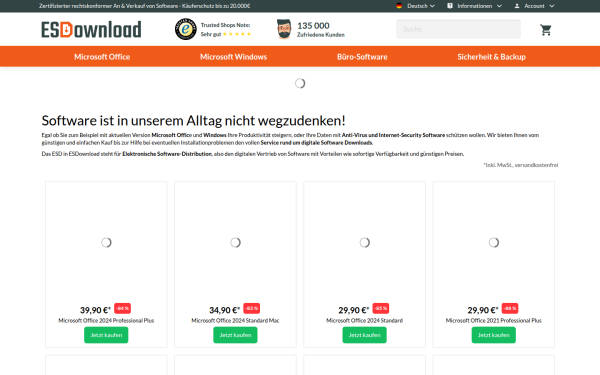Image resolution: width=600 pixels, height=375 pixels.
Task: Open Microsoft Office 2024 Standard Mac title
Action: (x=235, y=321)
